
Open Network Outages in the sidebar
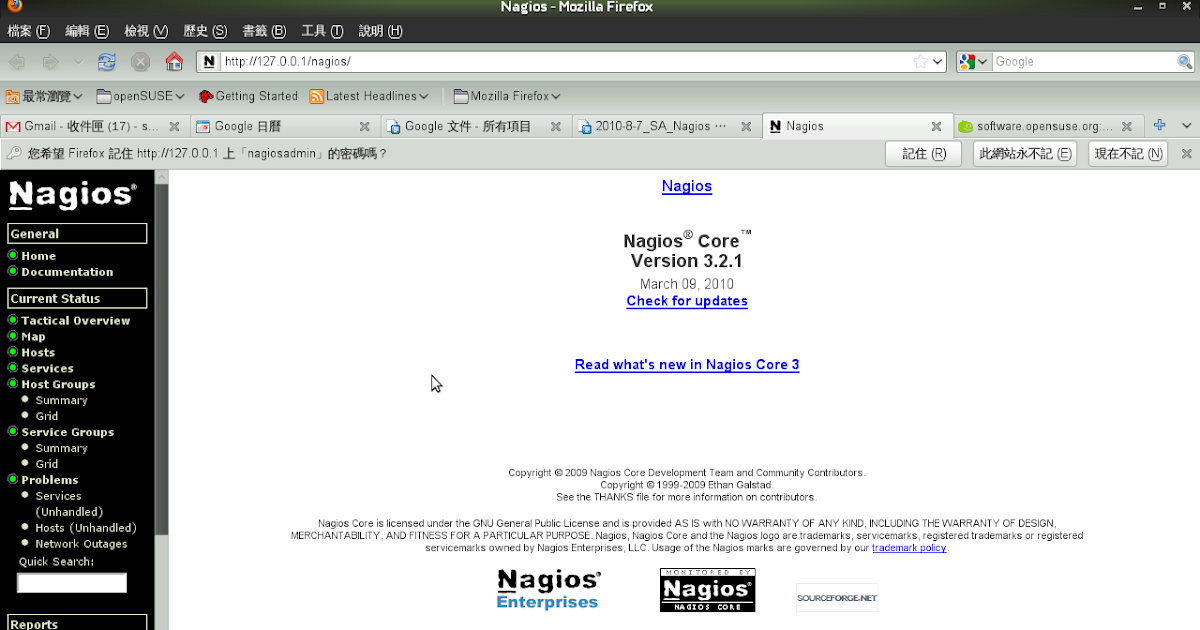(81, 544)
